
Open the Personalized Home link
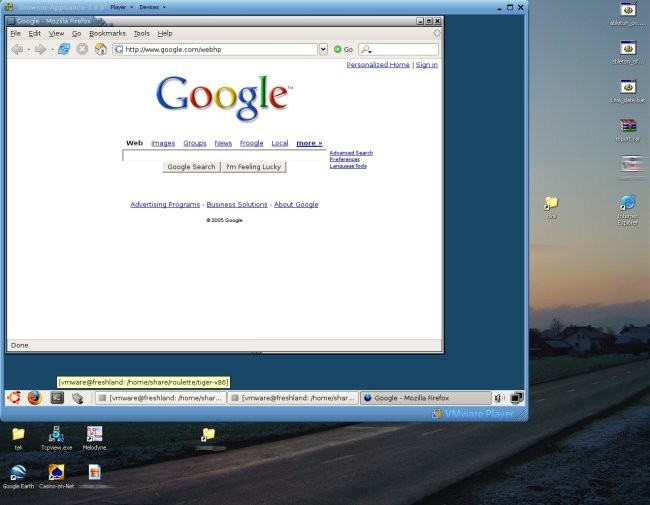coord(378,65)
